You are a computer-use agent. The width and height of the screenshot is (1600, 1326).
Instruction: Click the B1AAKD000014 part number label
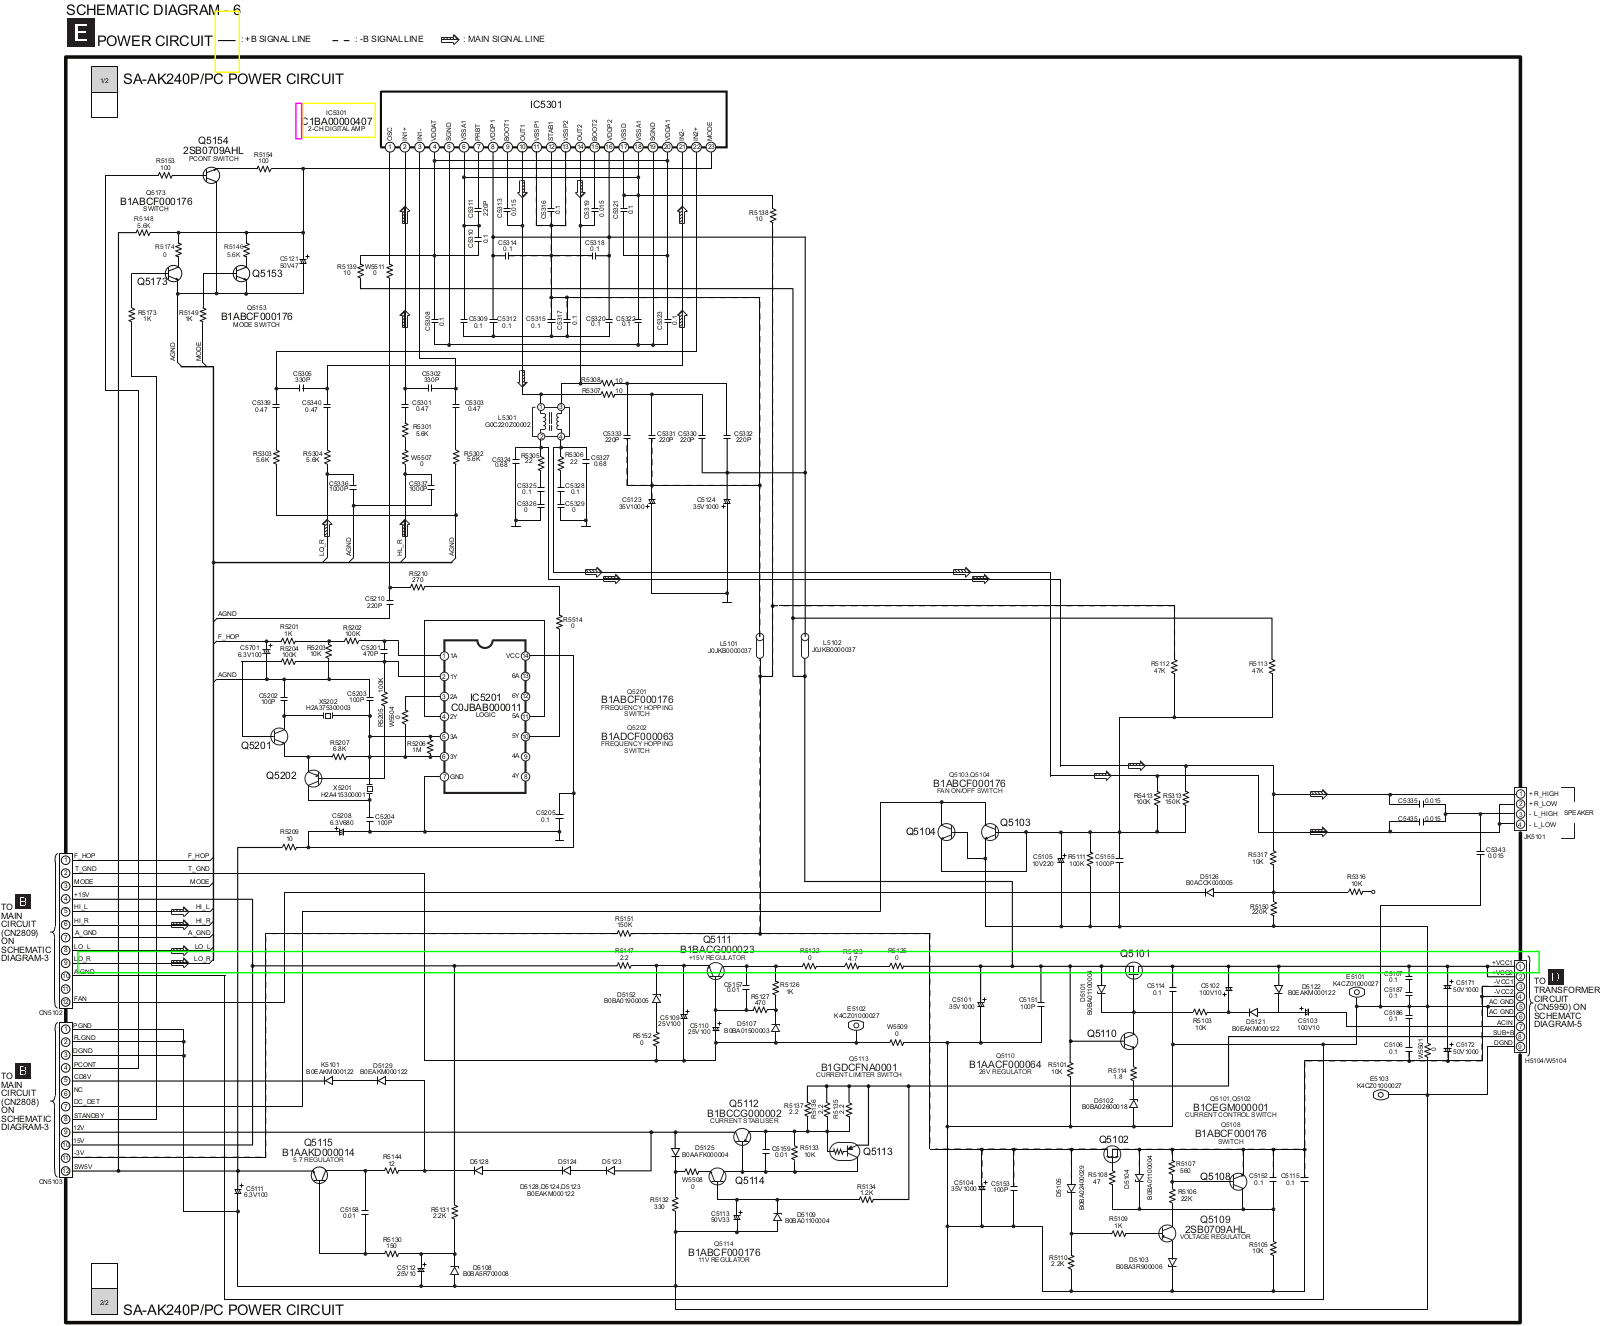tap(317, 1152)
